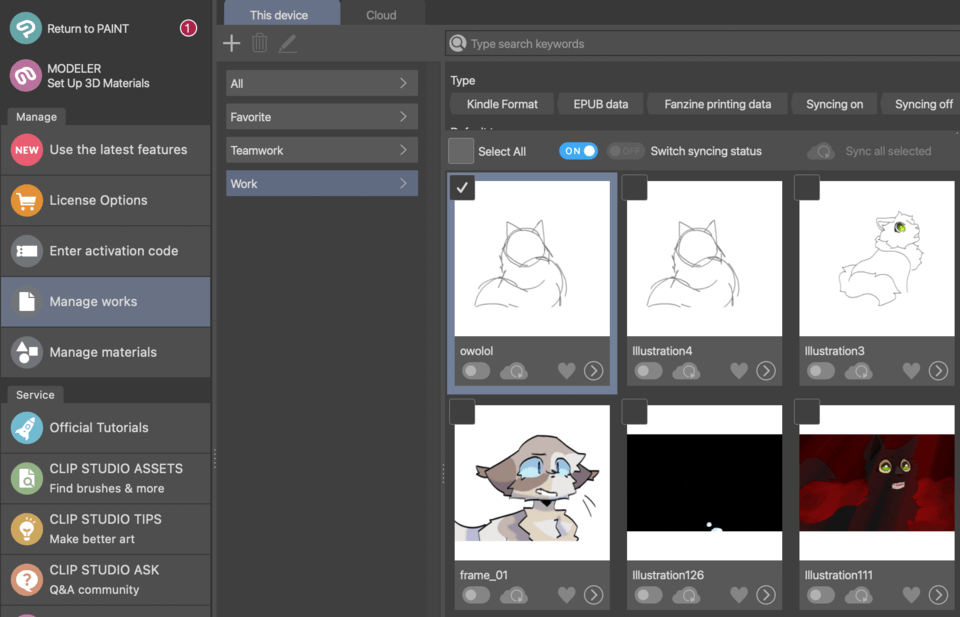Expand the Teamwork folder chevron
This screenshot has height=617, width=960.
point(403,150)
